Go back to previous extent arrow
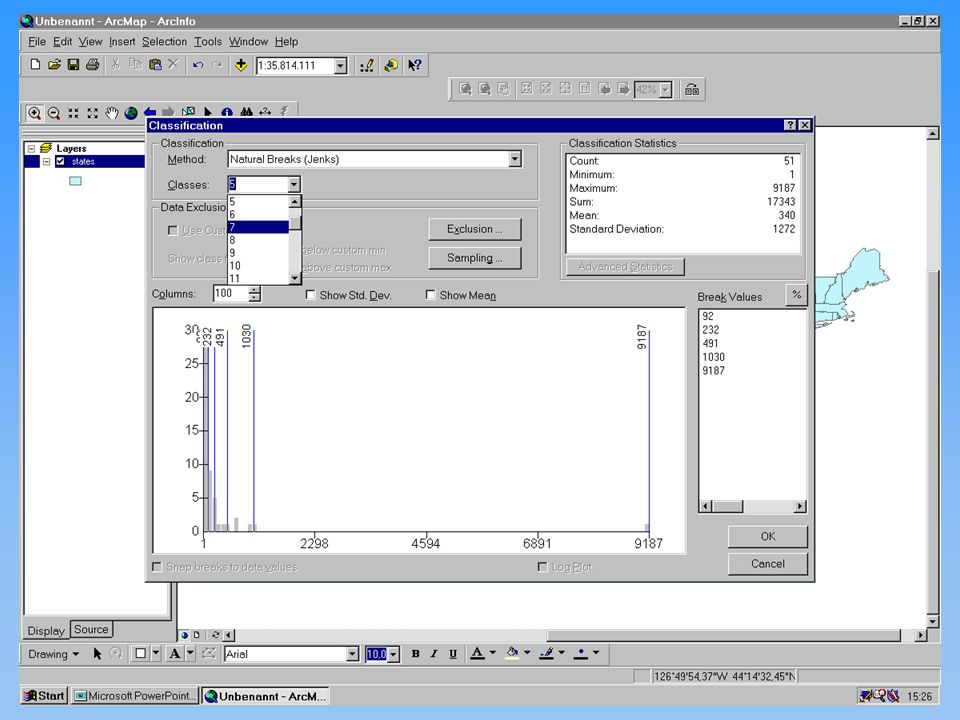This screenshot has width=960, height=720. click(x=149, y=113)
